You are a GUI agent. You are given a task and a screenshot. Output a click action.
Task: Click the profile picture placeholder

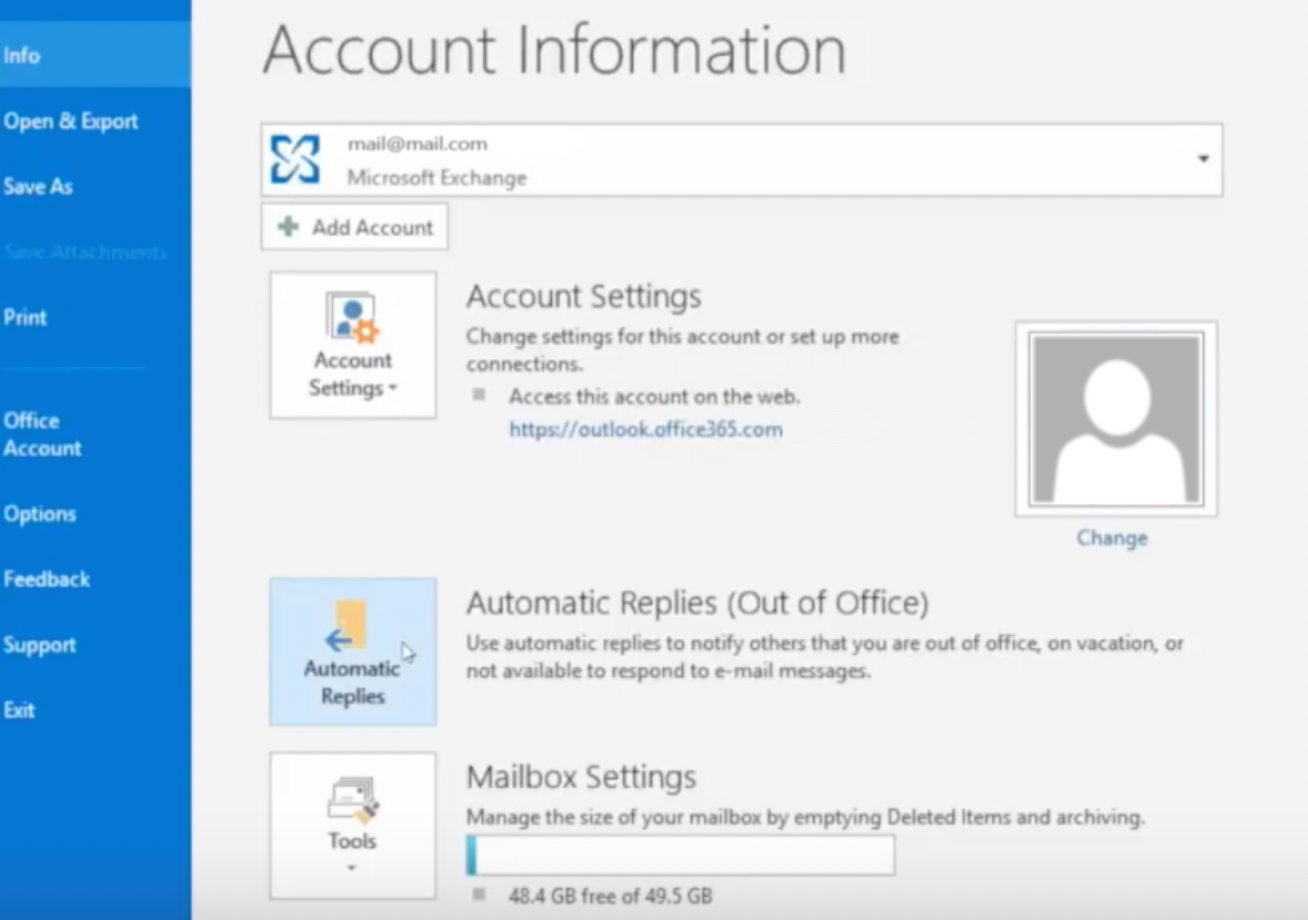tap(1116, 419)
